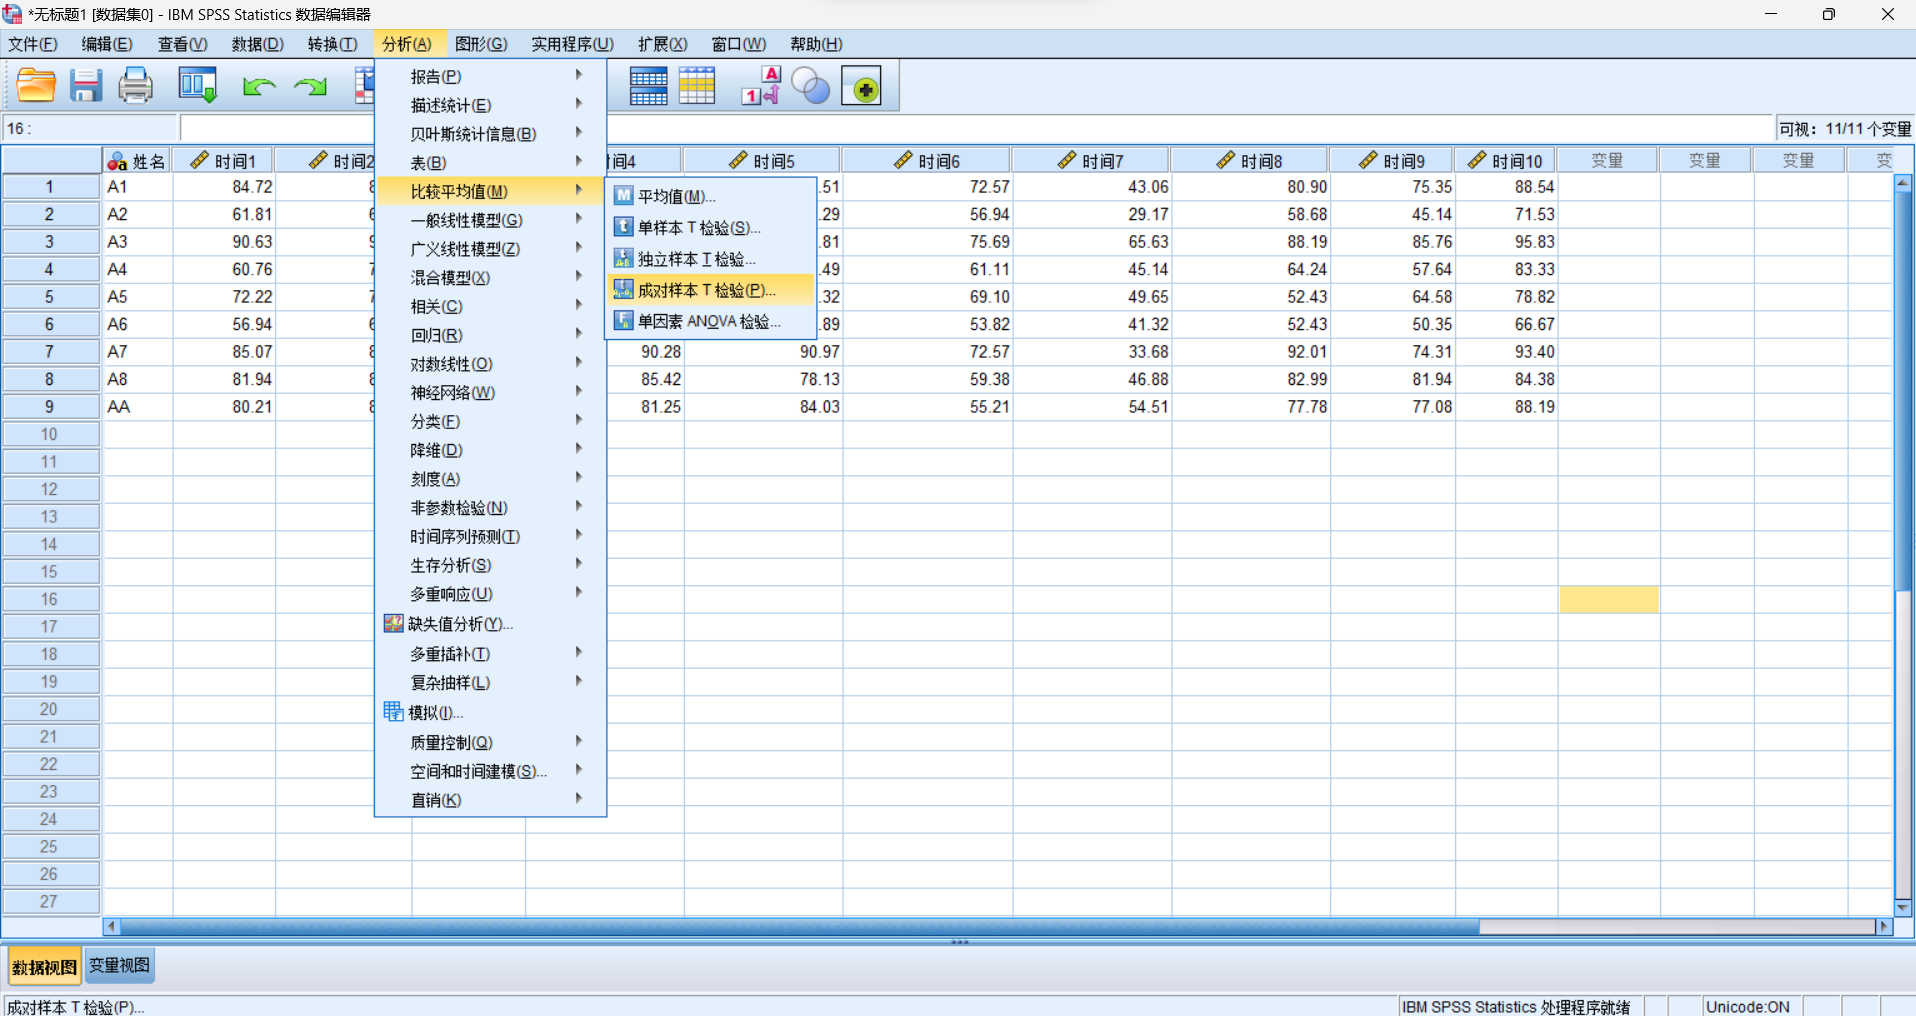Open the Split File tool

tap(648, 85)
